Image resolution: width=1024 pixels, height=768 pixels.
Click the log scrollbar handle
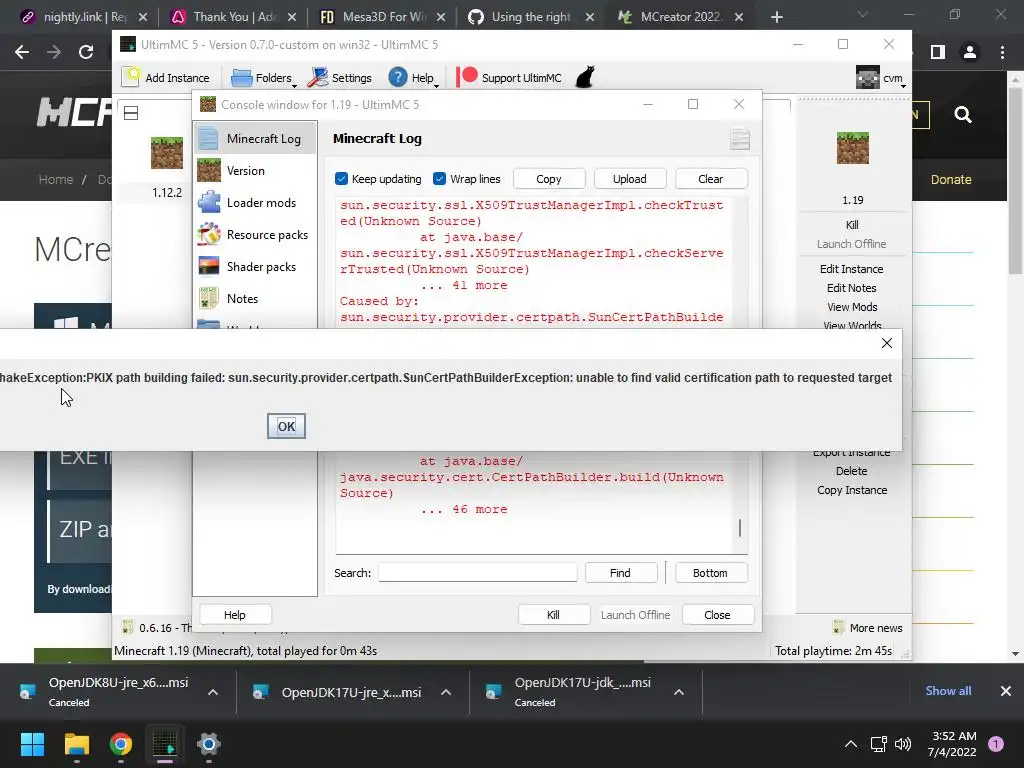pyautogui.click(x=740, y=528)
